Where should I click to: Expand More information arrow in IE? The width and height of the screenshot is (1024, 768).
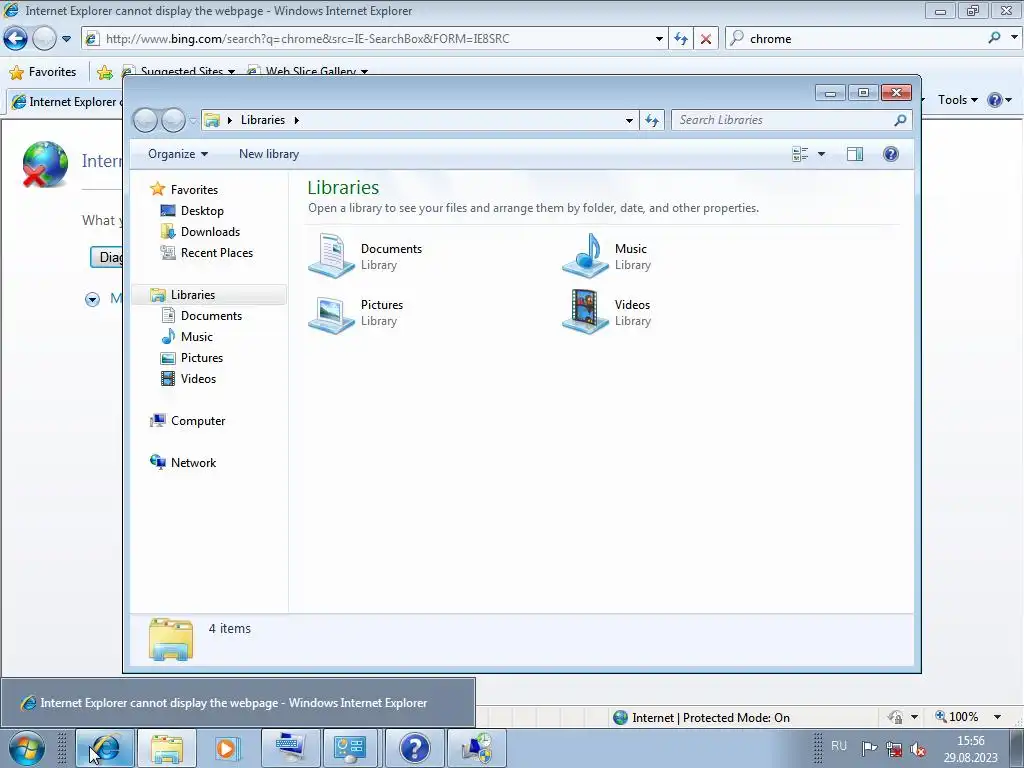[x=93, y=299]
